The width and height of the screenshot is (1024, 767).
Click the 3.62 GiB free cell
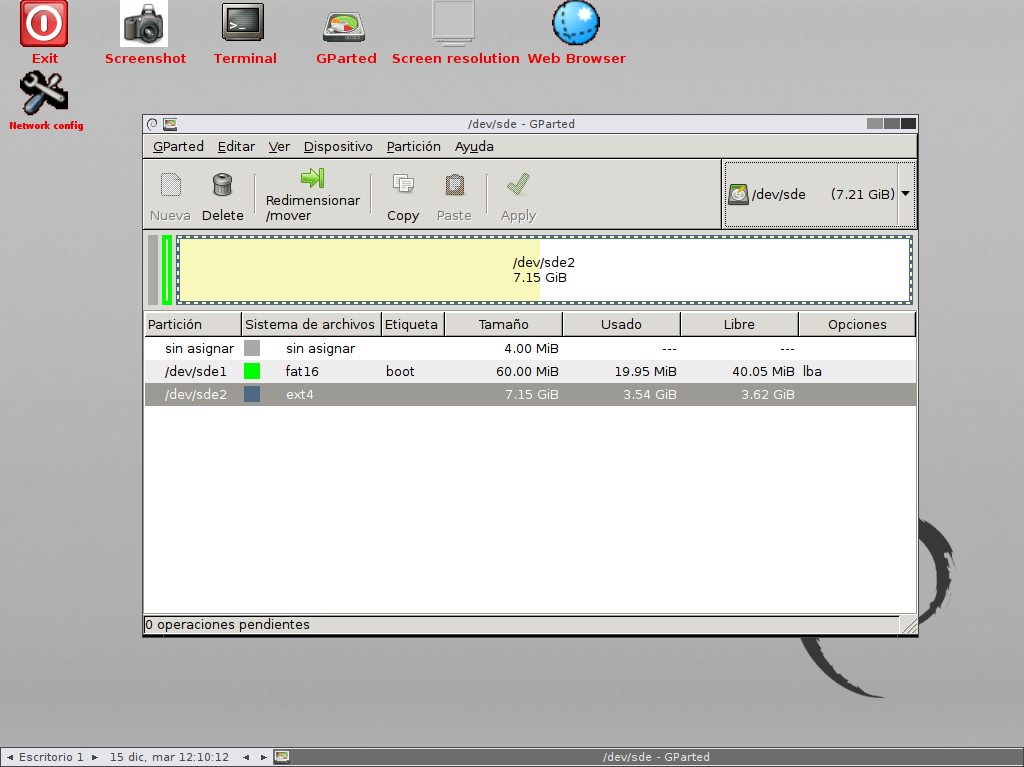pos(768,395)
